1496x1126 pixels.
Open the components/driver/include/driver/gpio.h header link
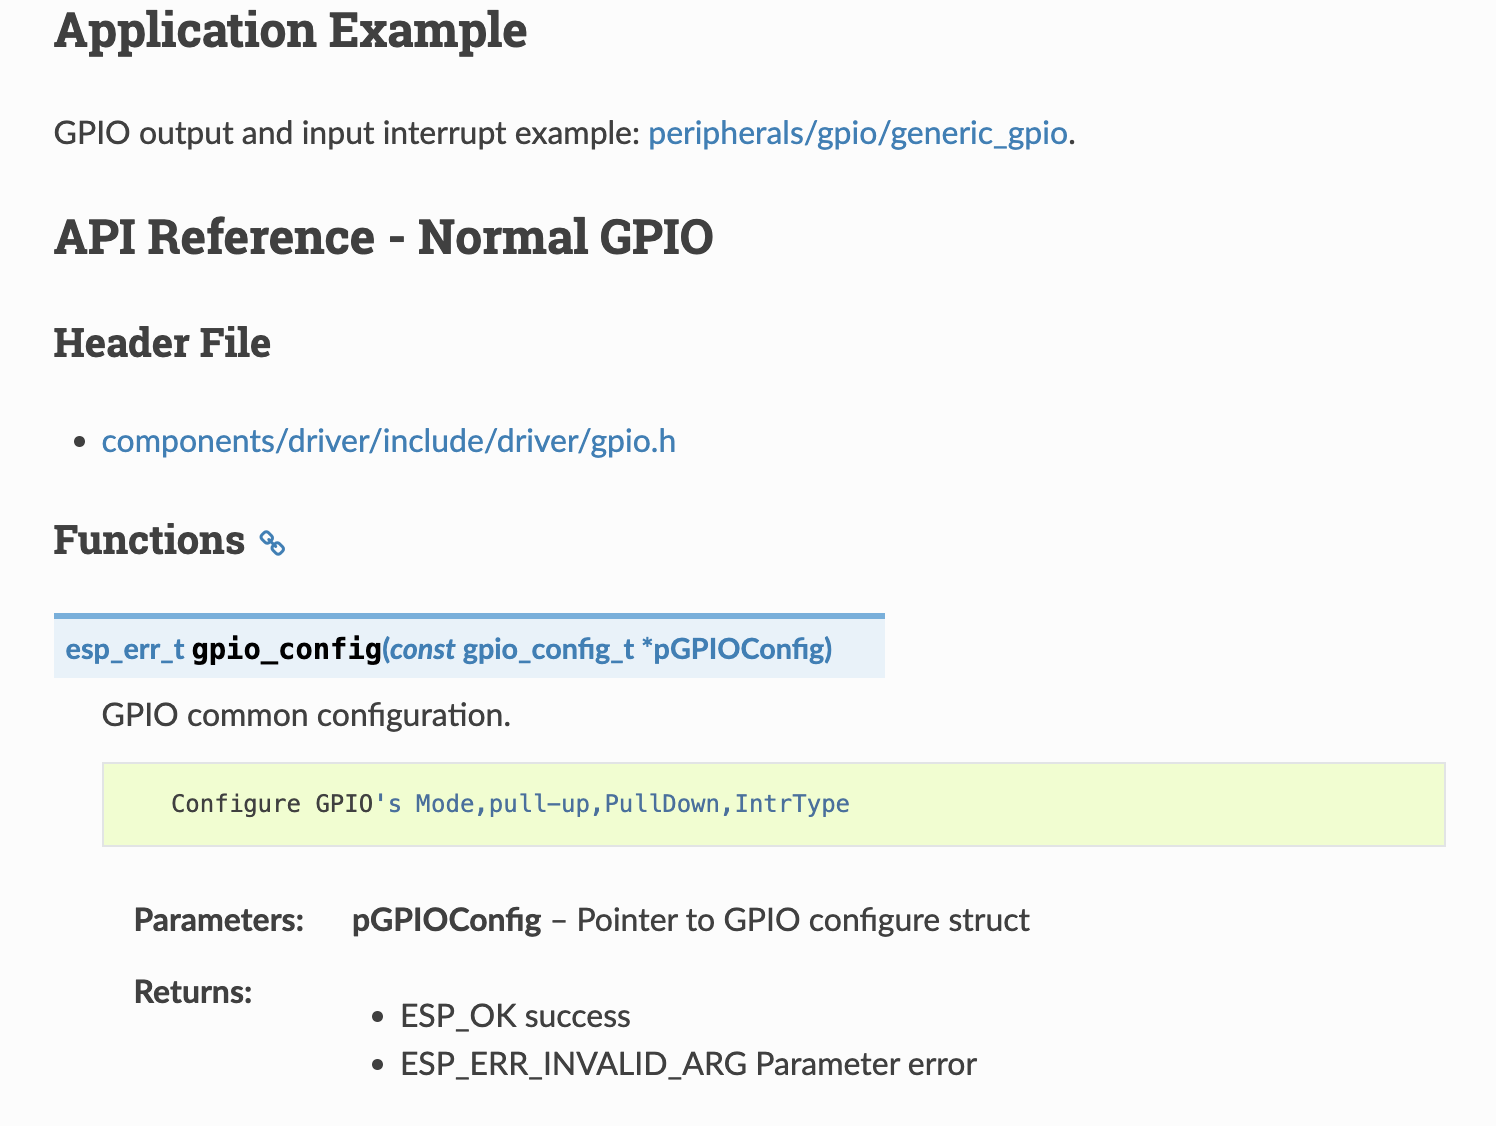tap(388, 441)
